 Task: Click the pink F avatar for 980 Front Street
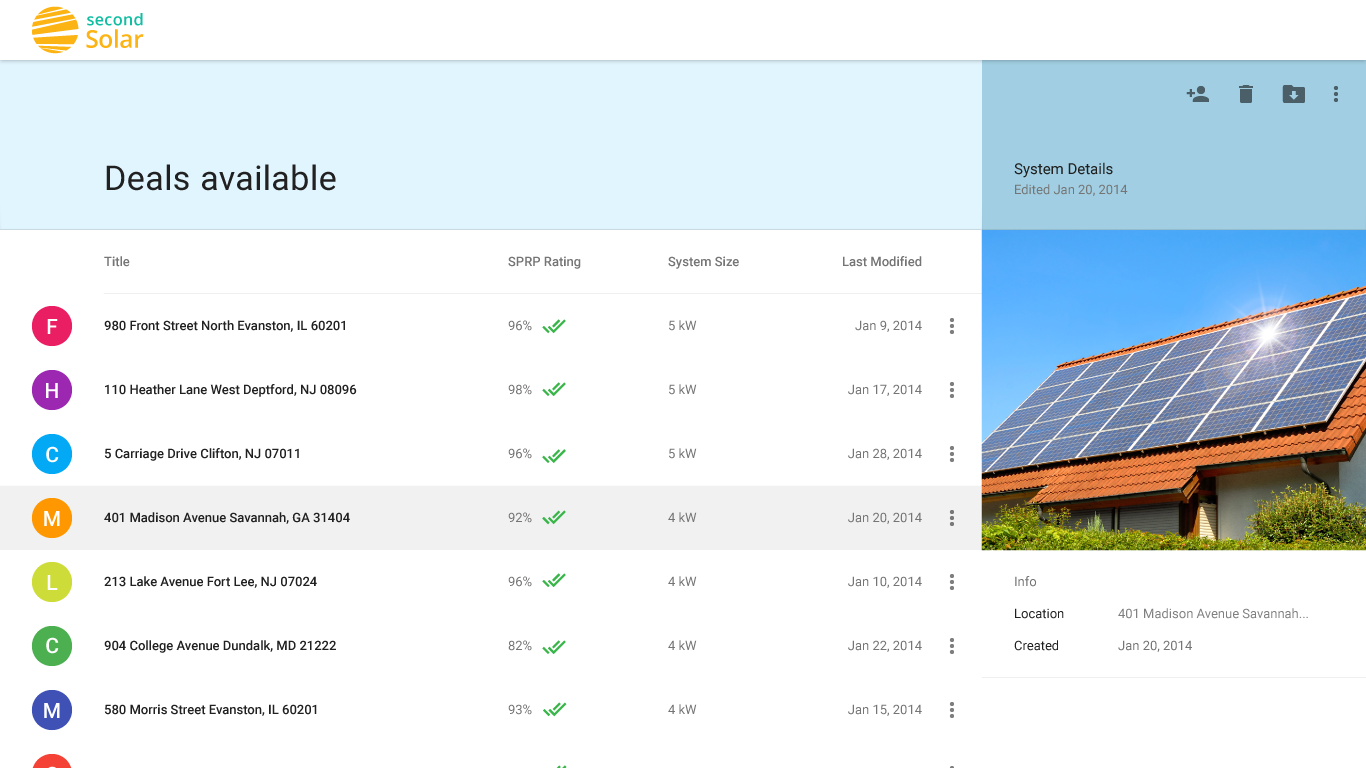coord(52,326)
